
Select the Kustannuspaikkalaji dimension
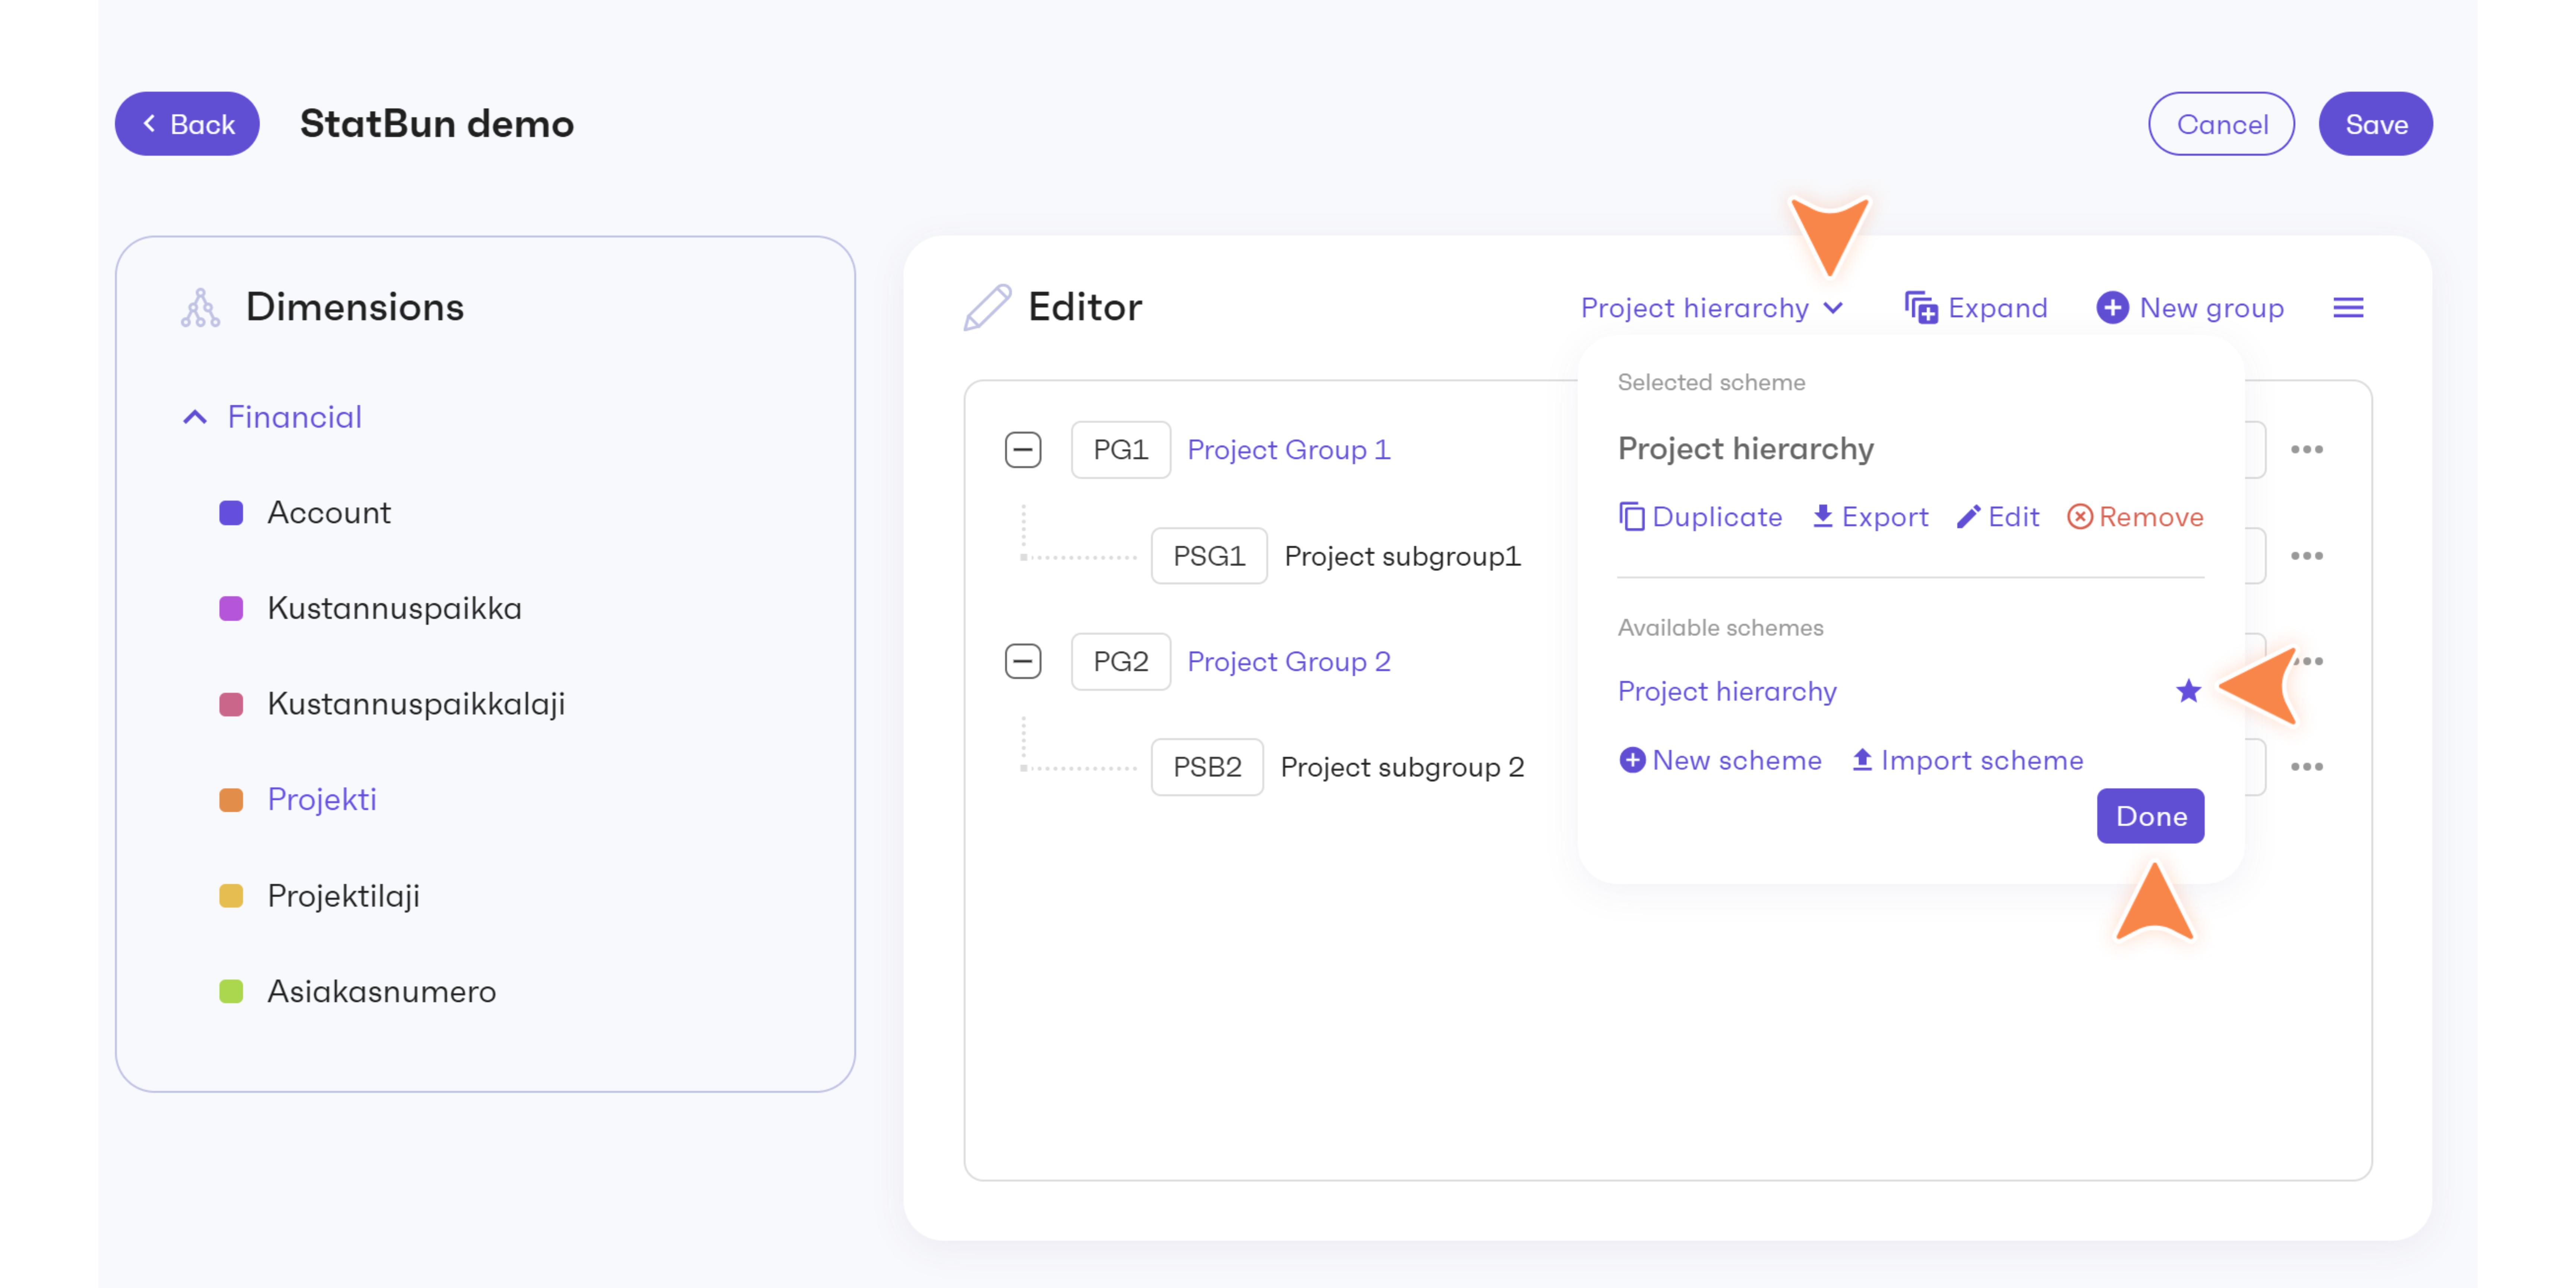416,704
